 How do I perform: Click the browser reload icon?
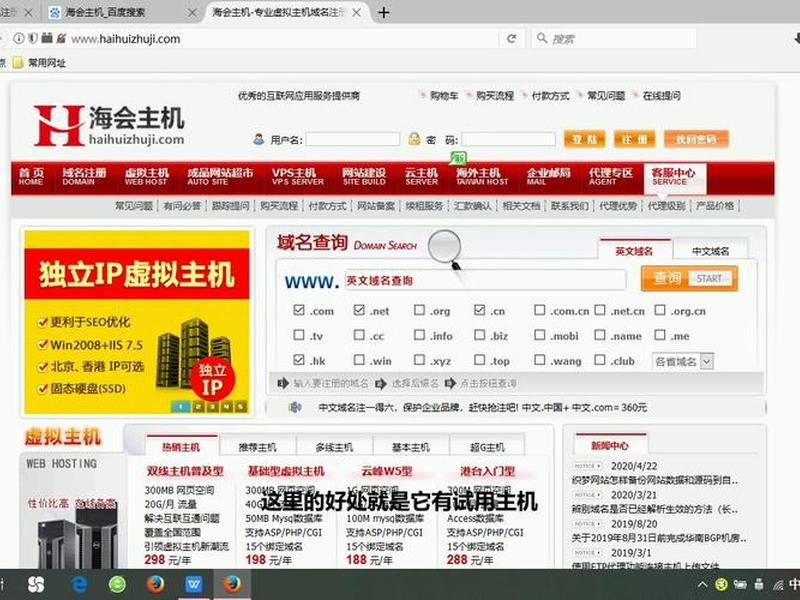(x=511, y=39)
